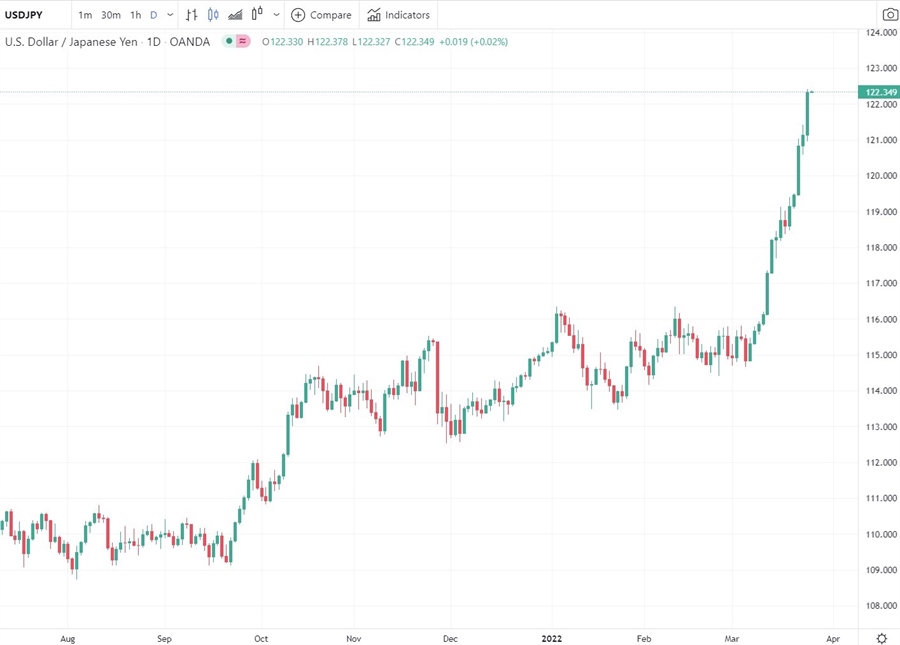Click the Feb label on time axis
The image size is (900, 645).
[644, 639]
